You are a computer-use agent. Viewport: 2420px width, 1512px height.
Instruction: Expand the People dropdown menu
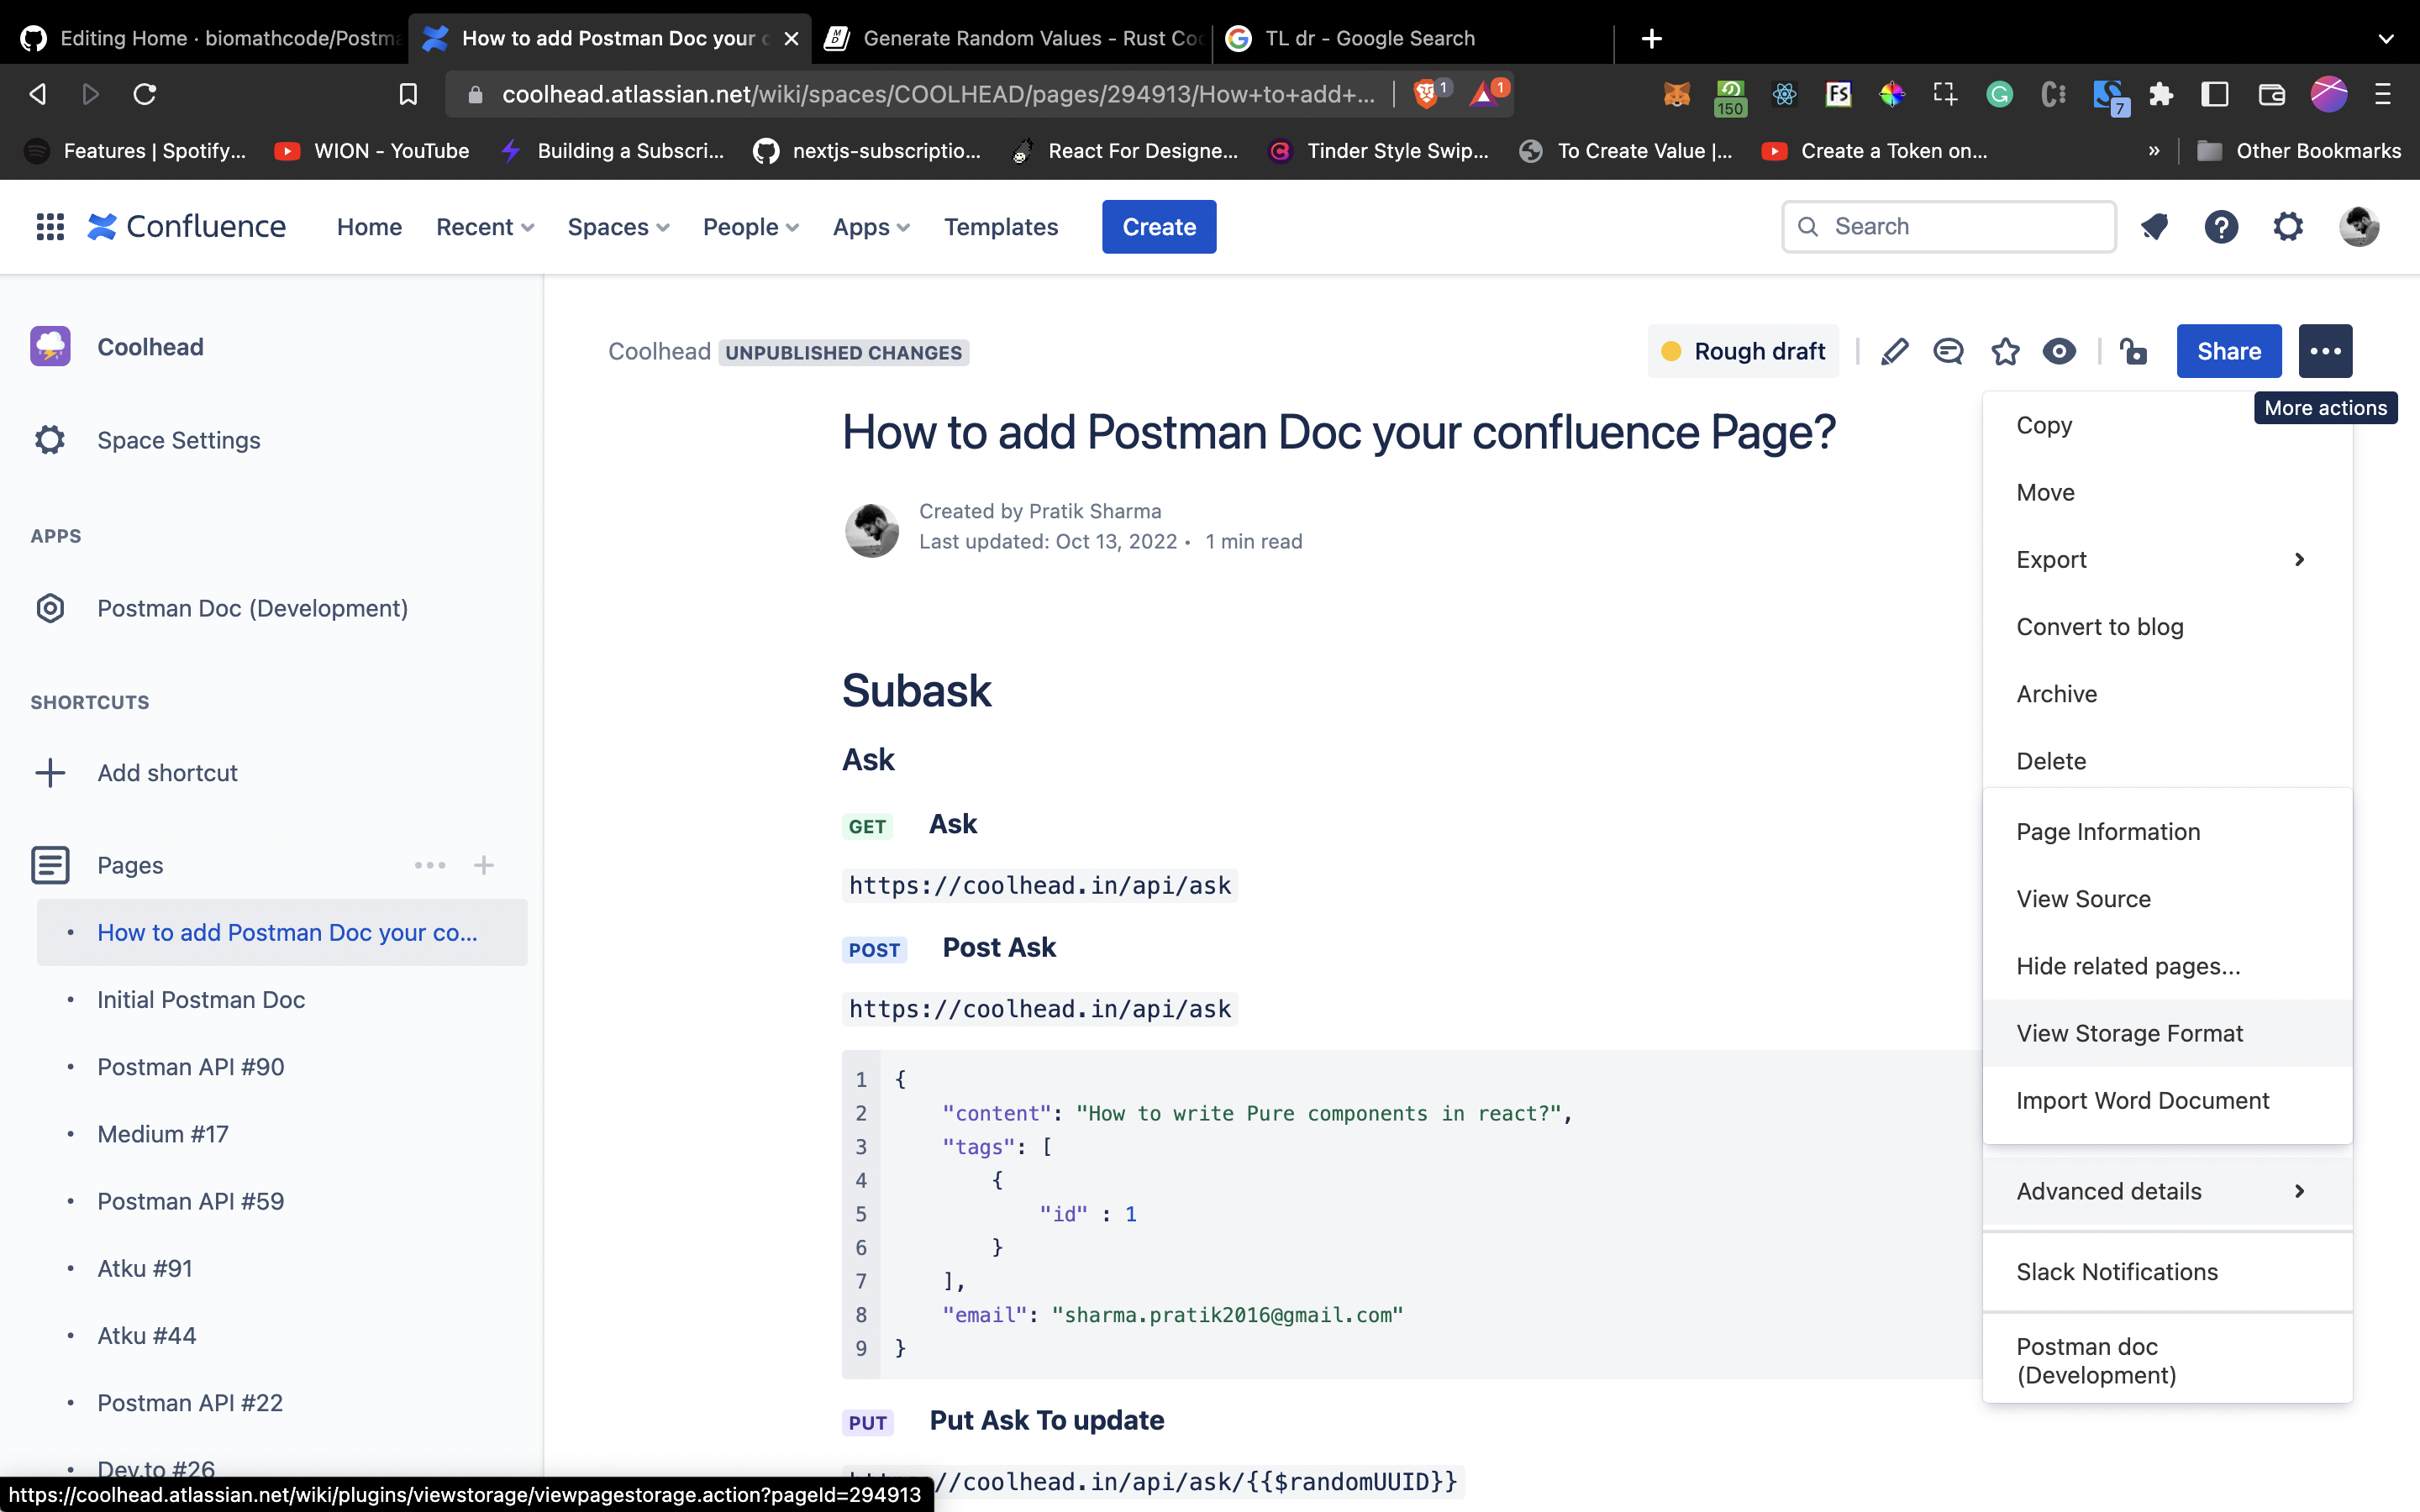(750, 227)
